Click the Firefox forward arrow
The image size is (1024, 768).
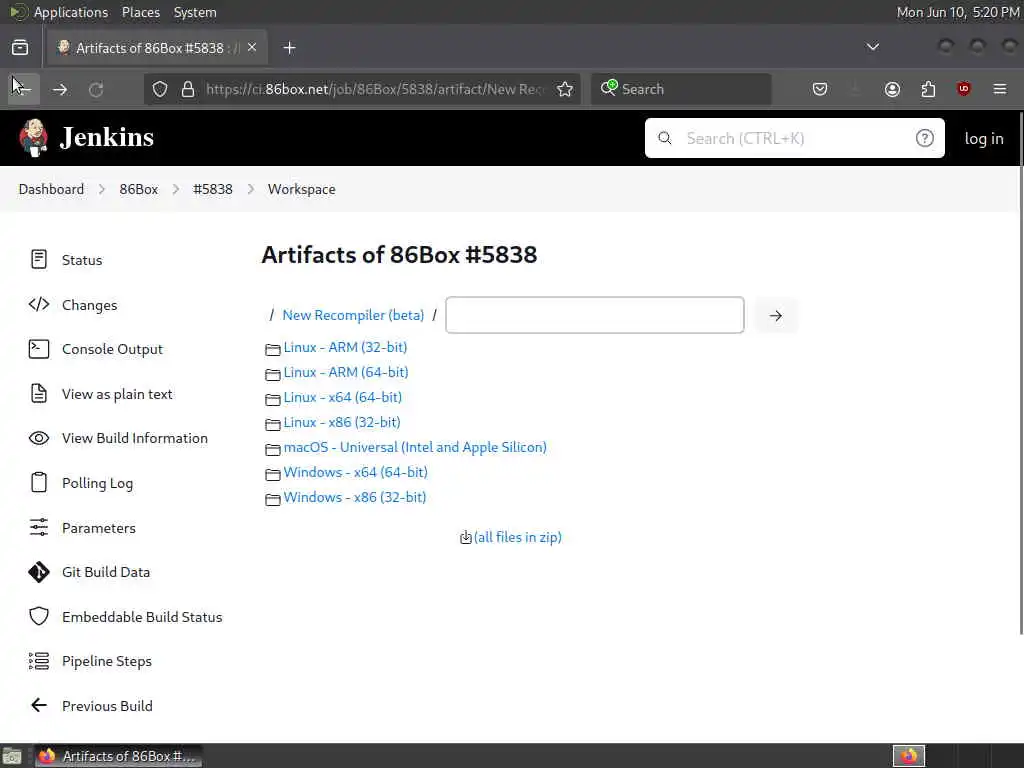60,89
